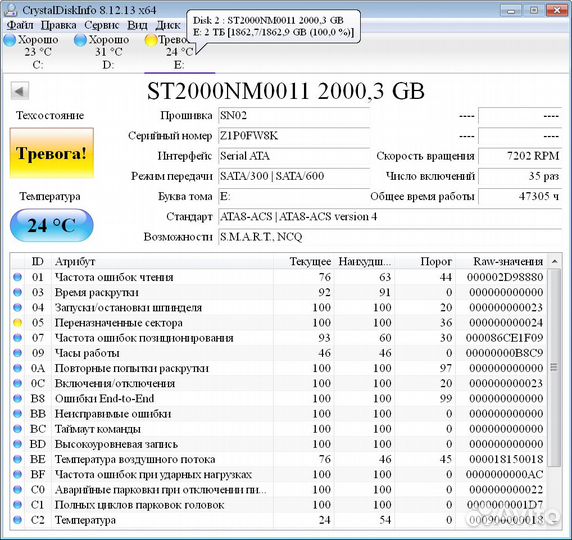Click status dot of Температура воздушного потока row
The image size is (572, 540).
point(18,459)
